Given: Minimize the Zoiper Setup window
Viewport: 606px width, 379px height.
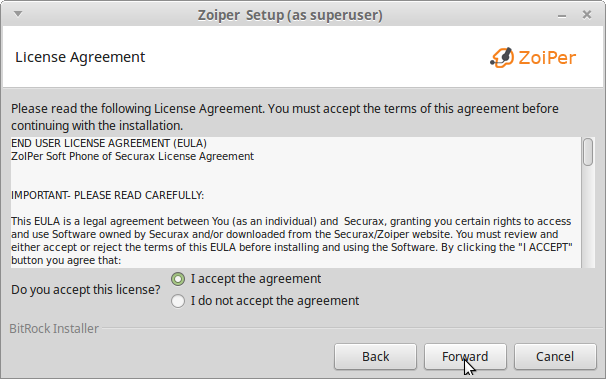Looking at the screenshot, I should tap(562, 16).
